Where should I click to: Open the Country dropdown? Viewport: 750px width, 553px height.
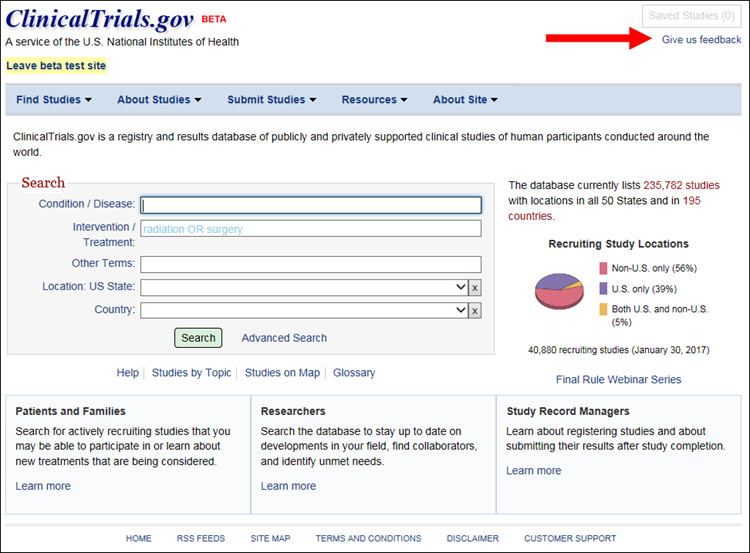pyautogui.click(x=304, y=310)
